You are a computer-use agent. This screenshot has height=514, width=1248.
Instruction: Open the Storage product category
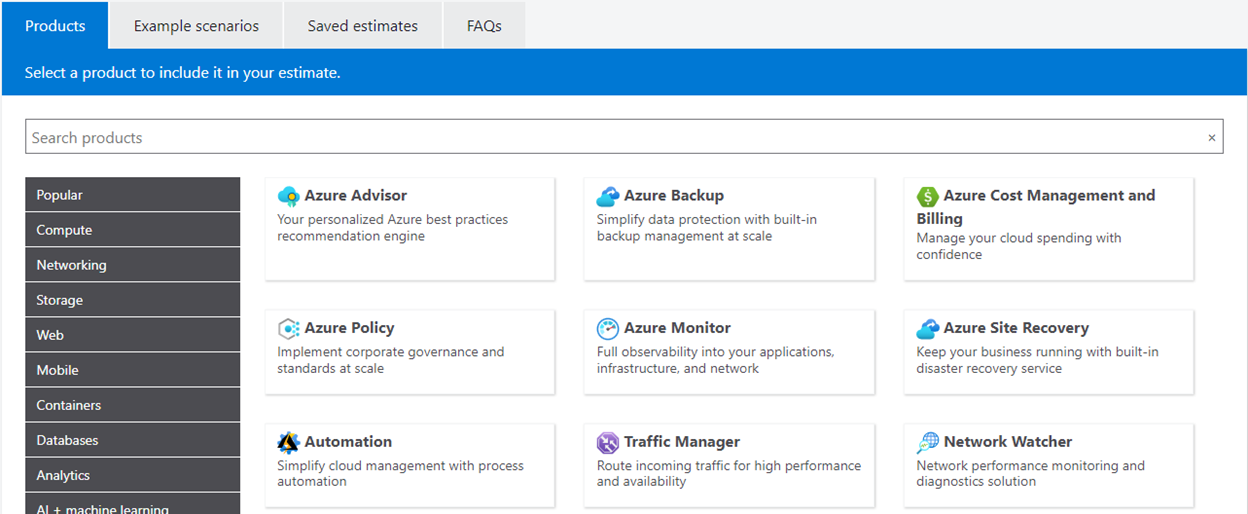(132, 300)
